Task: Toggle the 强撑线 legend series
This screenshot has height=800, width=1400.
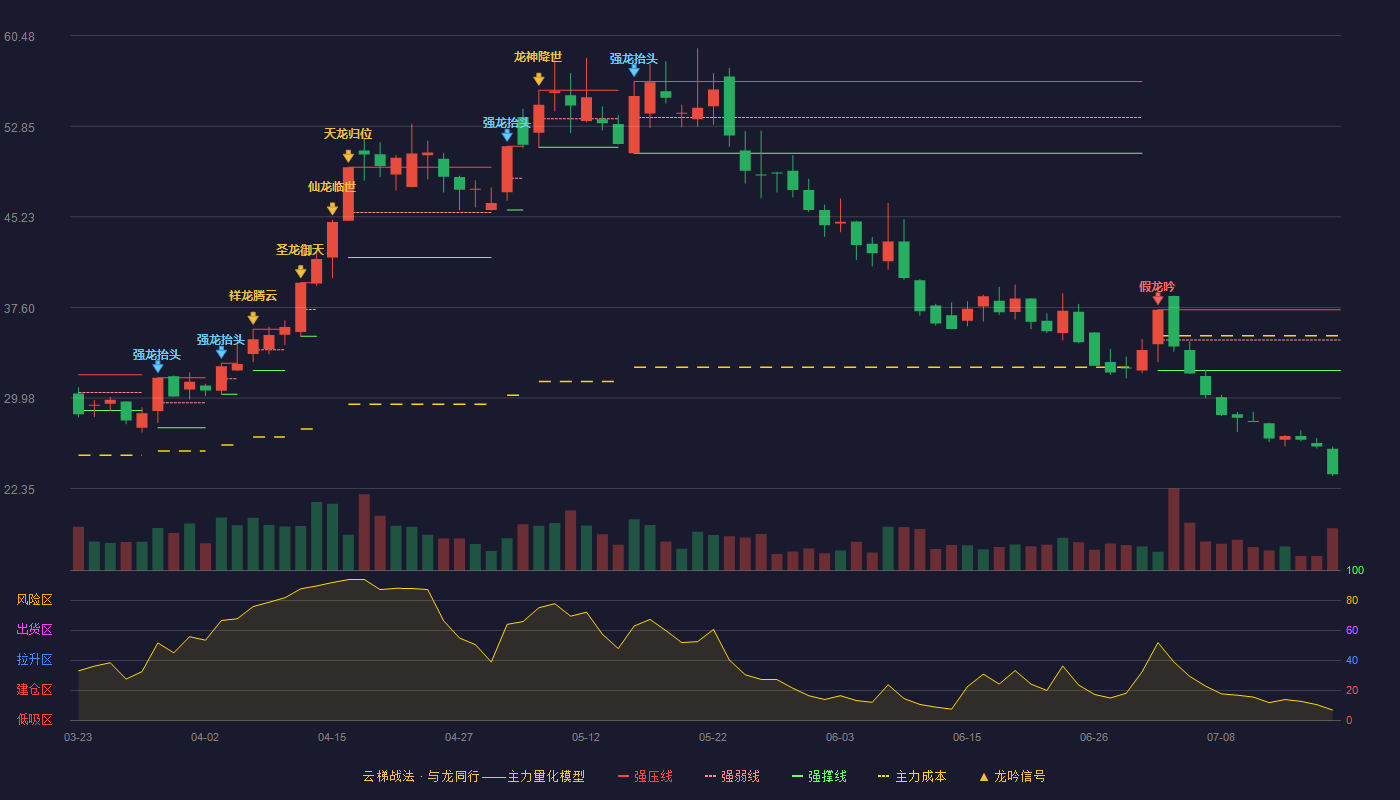Action: [x=819, y=776]
